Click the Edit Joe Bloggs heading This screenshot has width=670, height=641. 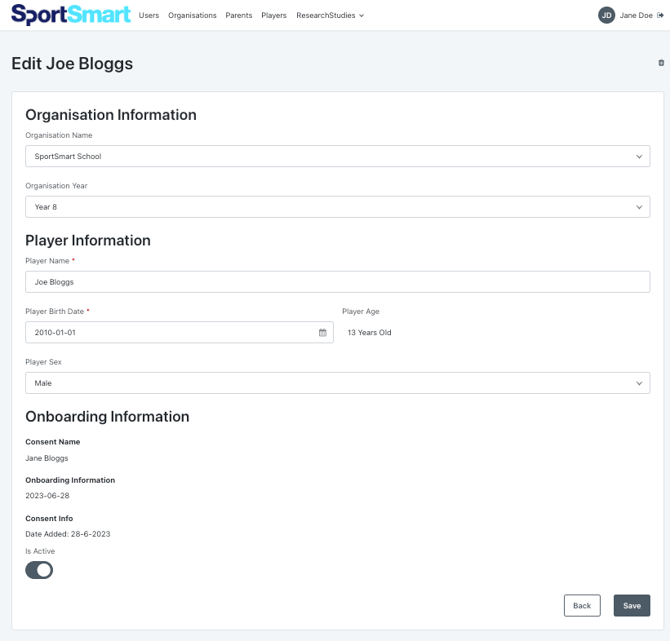pos(72,64)
